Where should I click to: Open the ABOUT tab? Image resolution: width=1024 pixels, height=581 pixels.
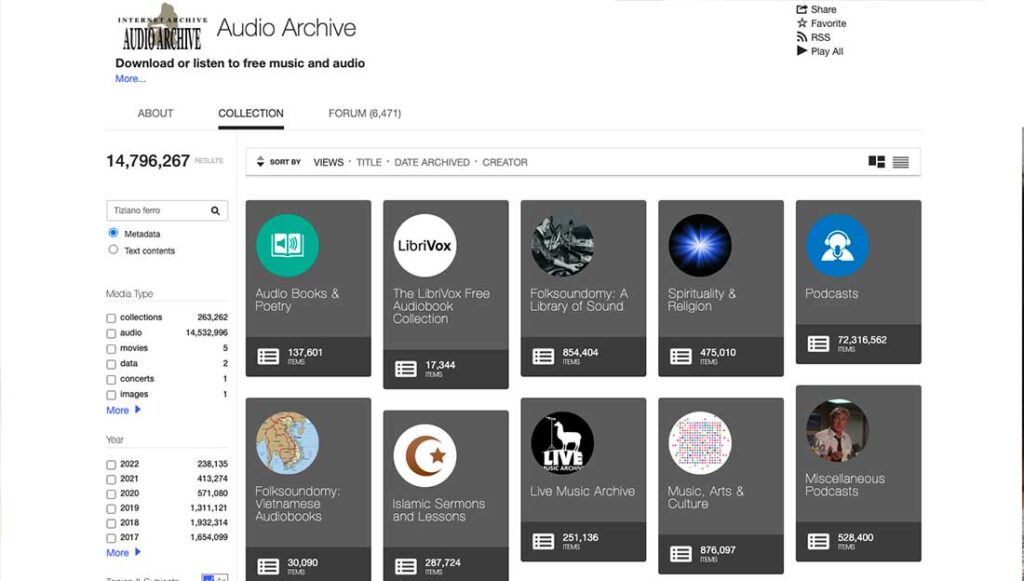(x=155, y=113)
